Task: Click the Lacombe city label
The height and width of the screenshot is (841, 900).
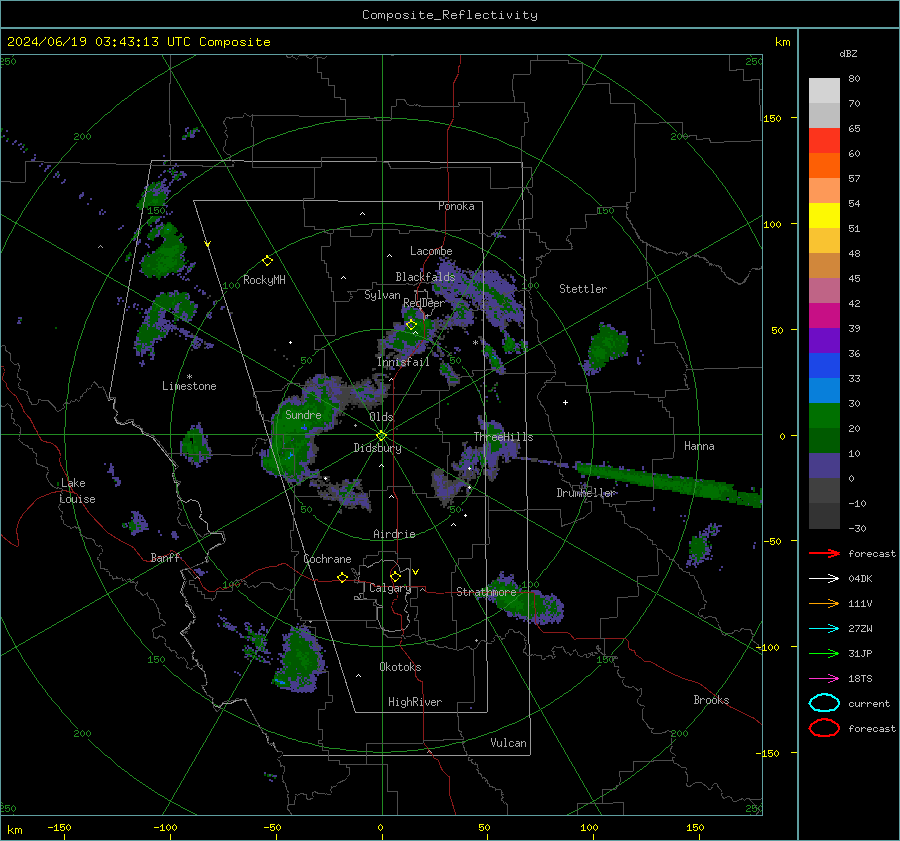Action: click(x=431, y=251)
